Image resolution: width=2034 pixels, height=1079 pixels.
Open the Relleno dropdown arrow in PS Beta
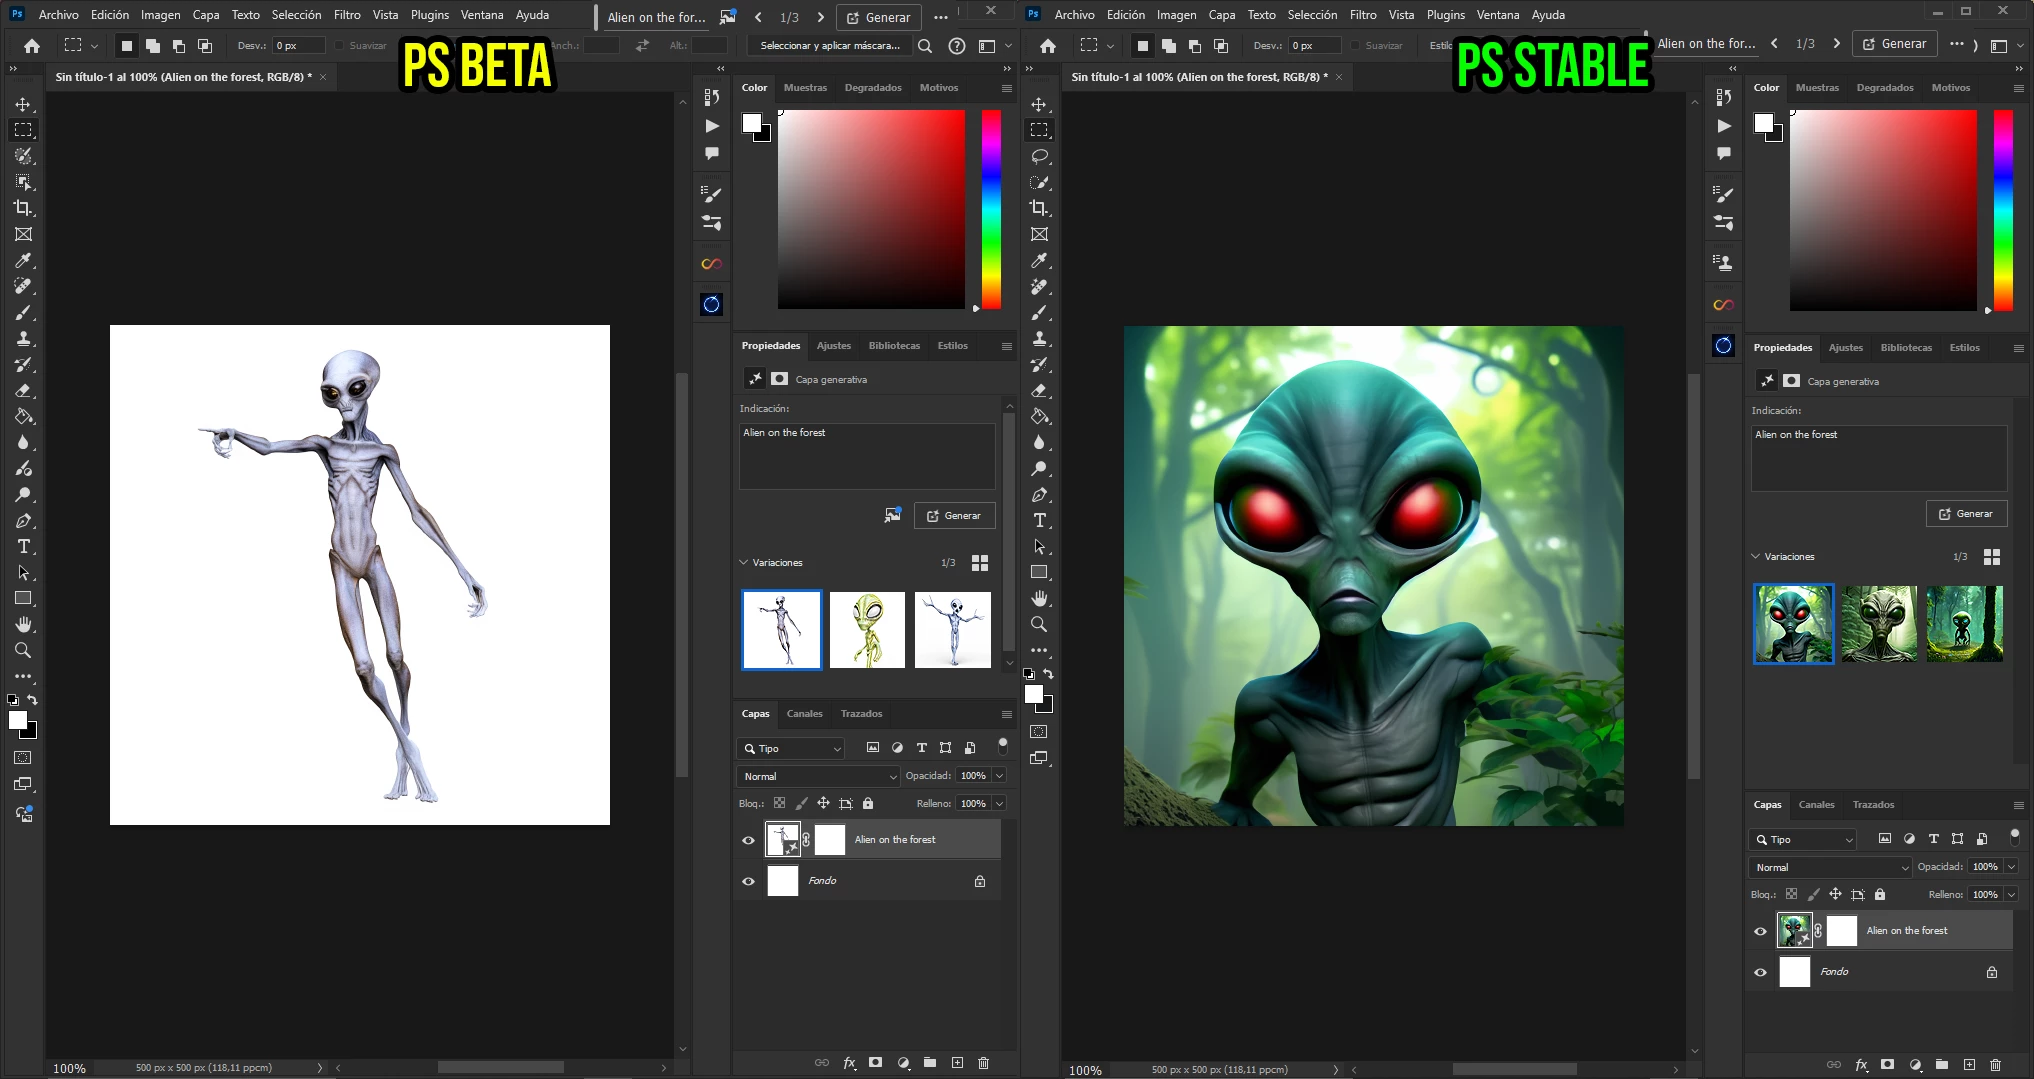tap(999, 803)
